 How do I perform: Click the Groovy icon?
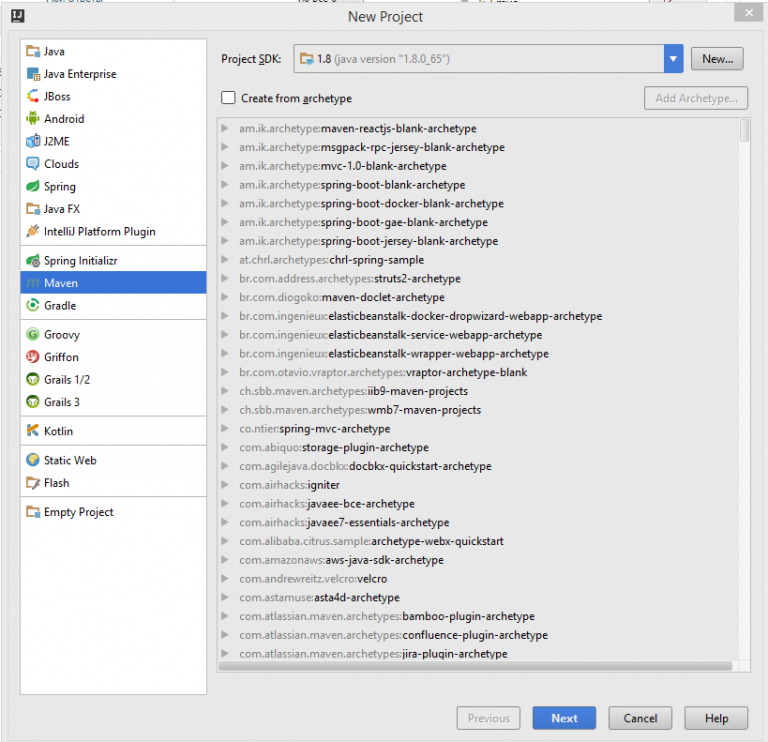[x=33, y=335]
